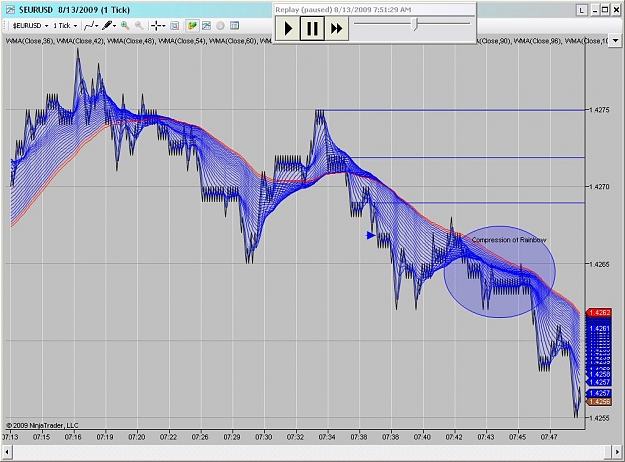The height and width of the screenshot is (462, 625).
Task: Click the left horizontal scrollbar arrow
Action: click(7, 452)
